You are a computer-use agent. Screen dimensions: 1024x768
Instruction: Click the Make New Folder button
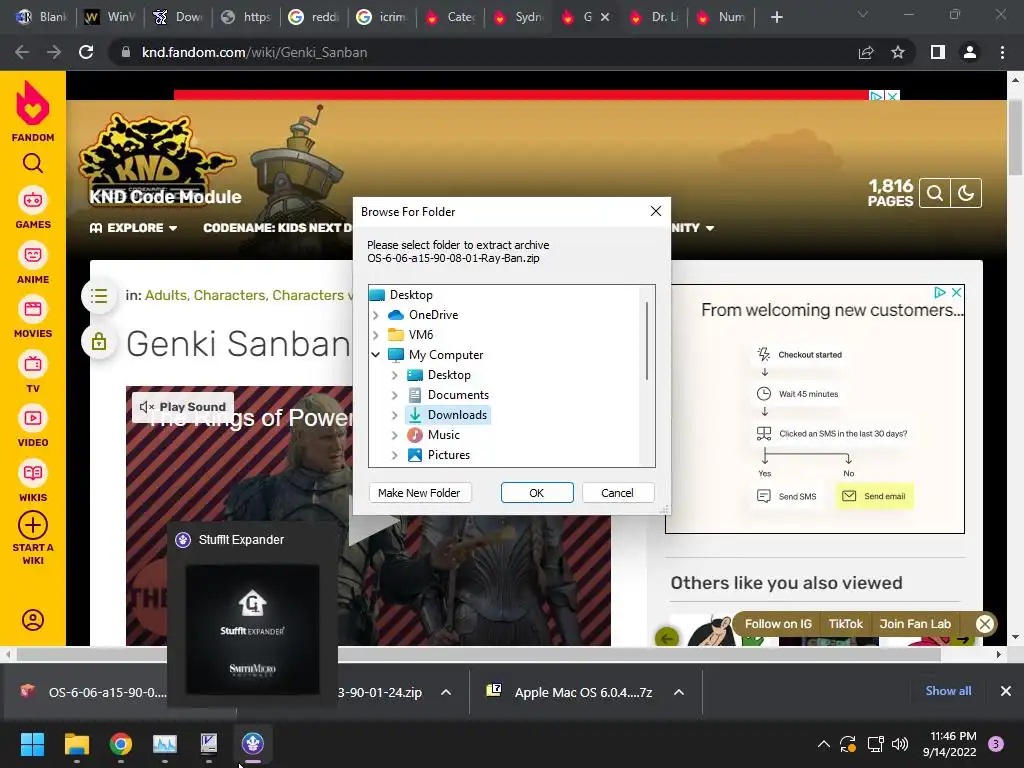(419, 493)
